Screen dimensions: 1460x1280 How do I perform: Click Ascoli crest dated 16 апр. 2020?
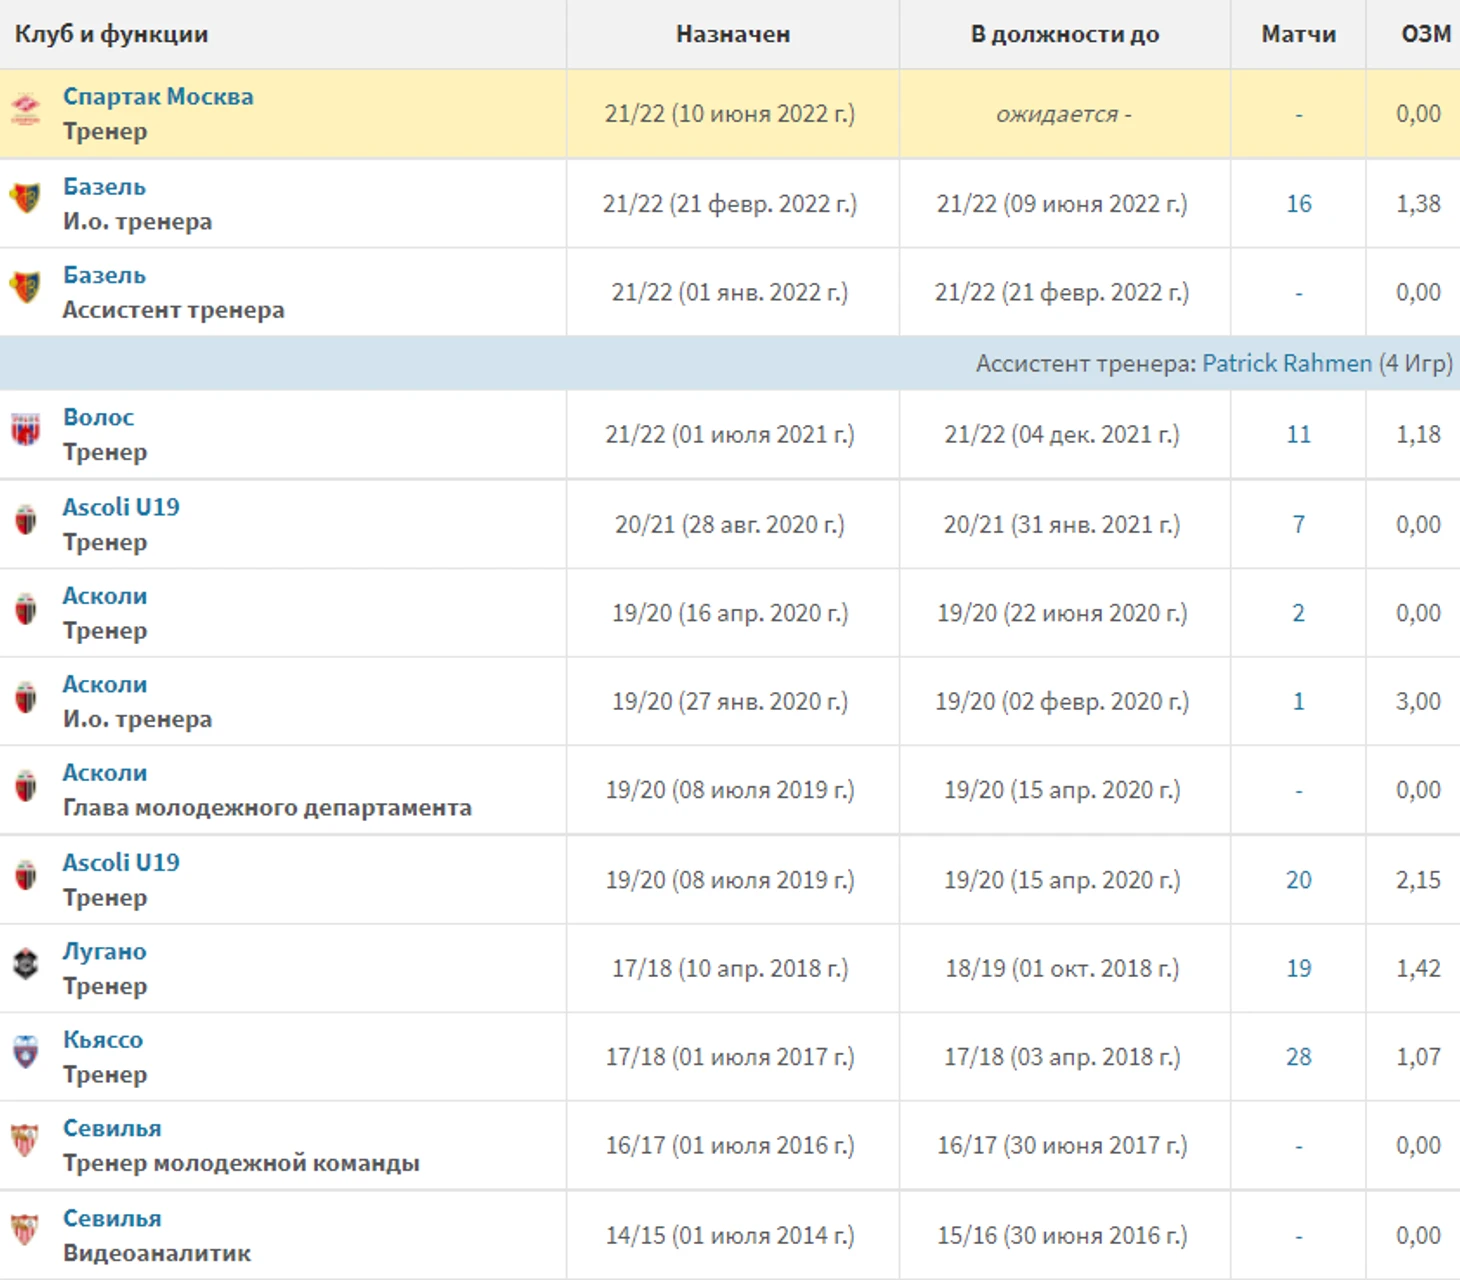click(25, 608)
